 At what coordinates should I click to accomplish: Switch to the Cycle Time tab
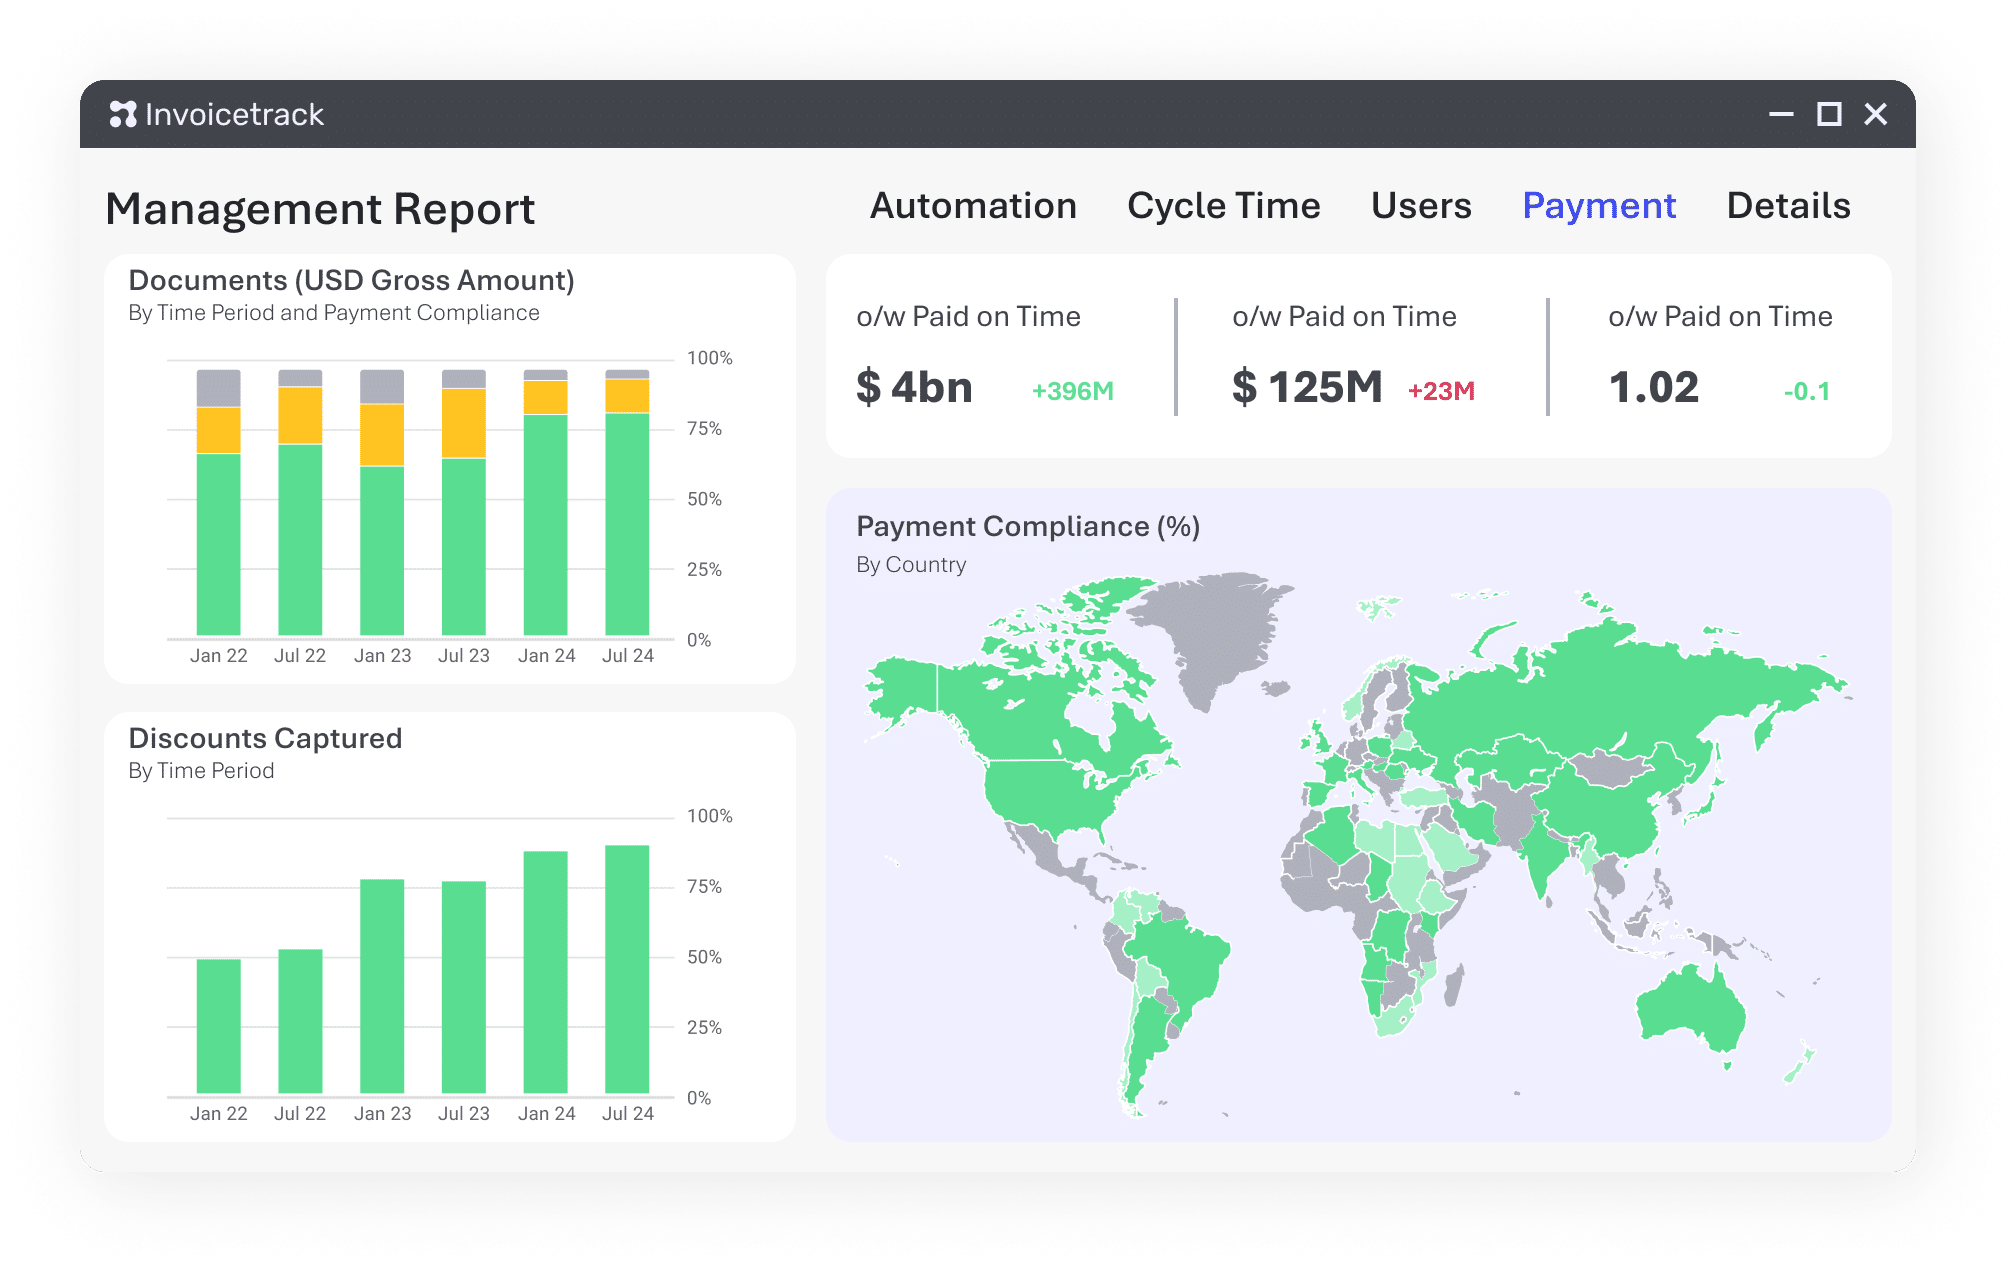(x=1223, y=206)
